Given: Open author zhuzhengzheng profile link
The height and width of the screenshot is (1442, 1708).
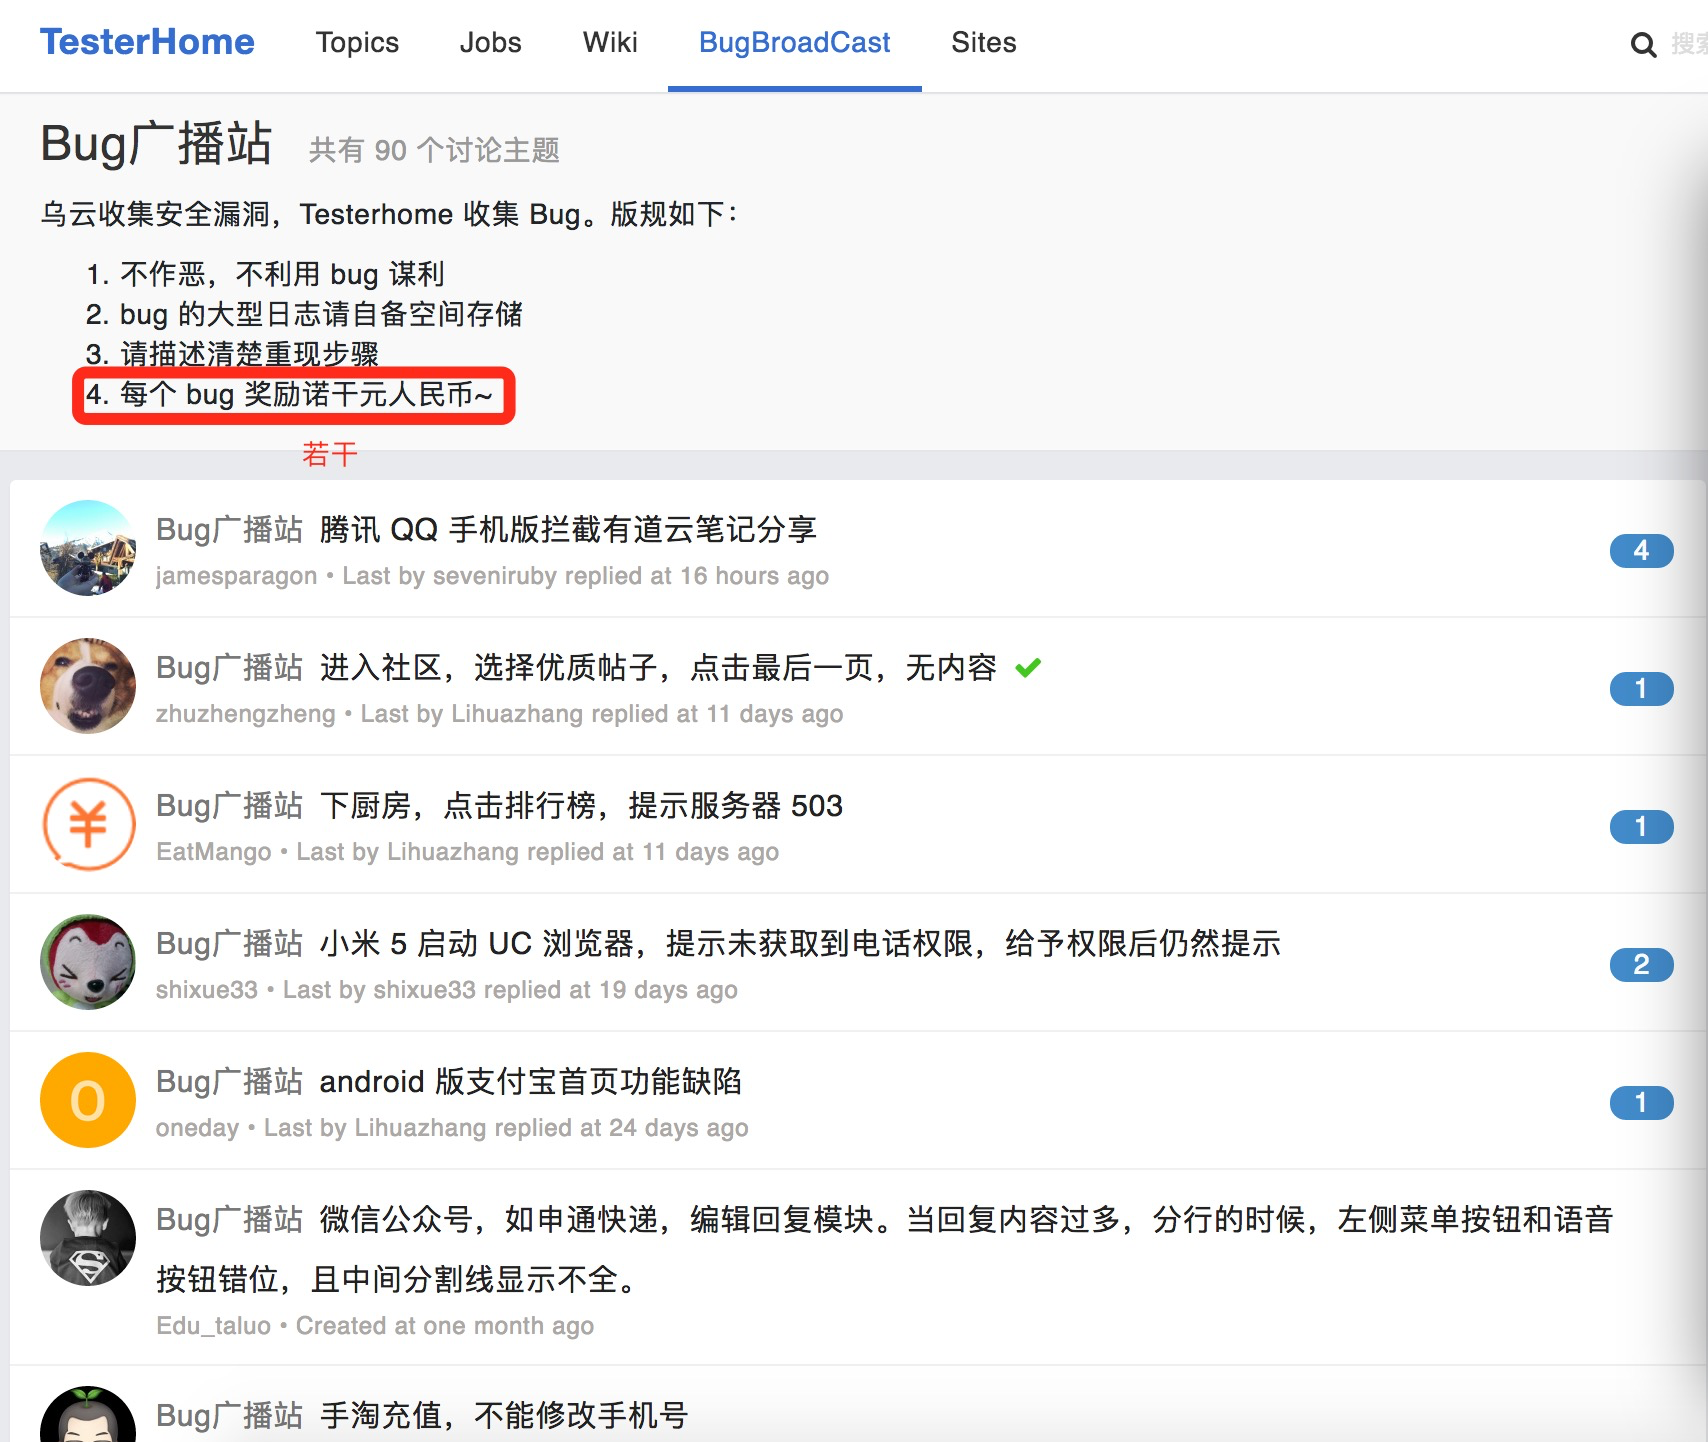Looking at the screenshot, I should [245, 714].
